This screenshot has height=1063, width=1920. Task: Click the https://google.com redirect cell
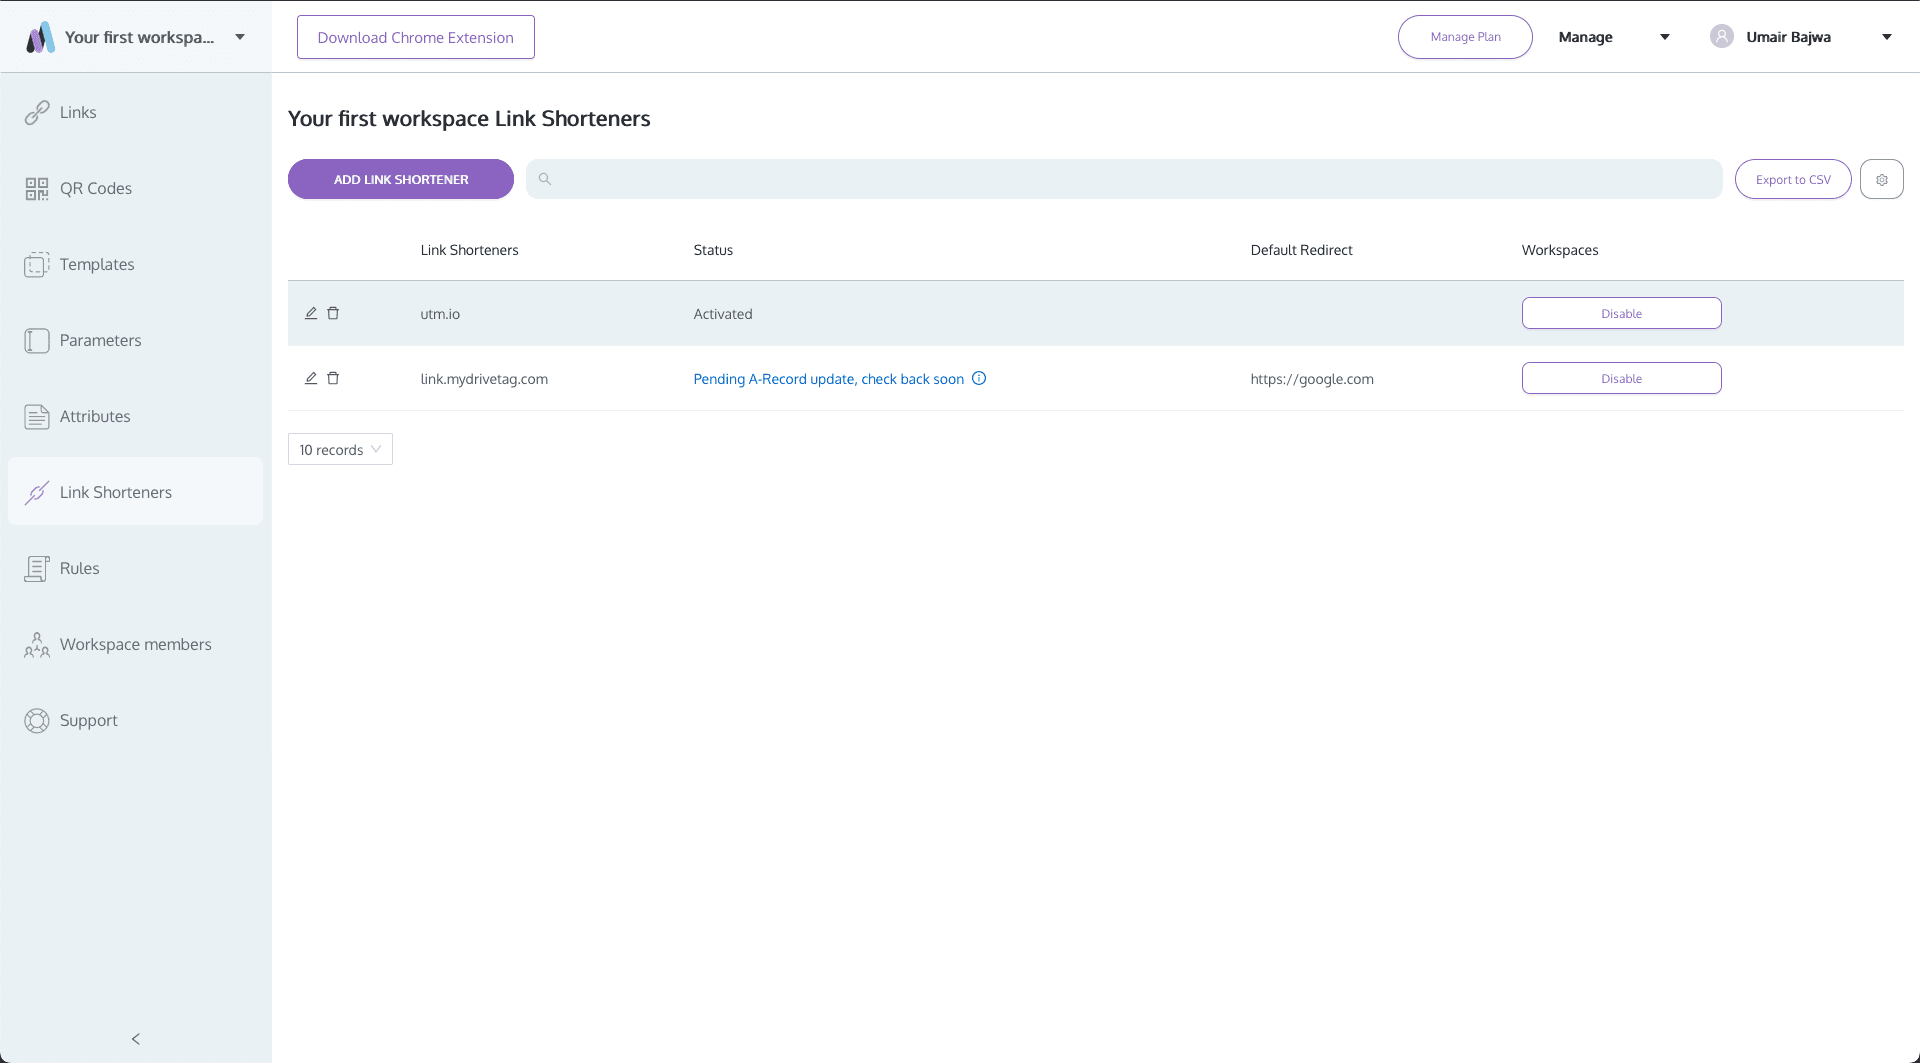[1312, 379]
